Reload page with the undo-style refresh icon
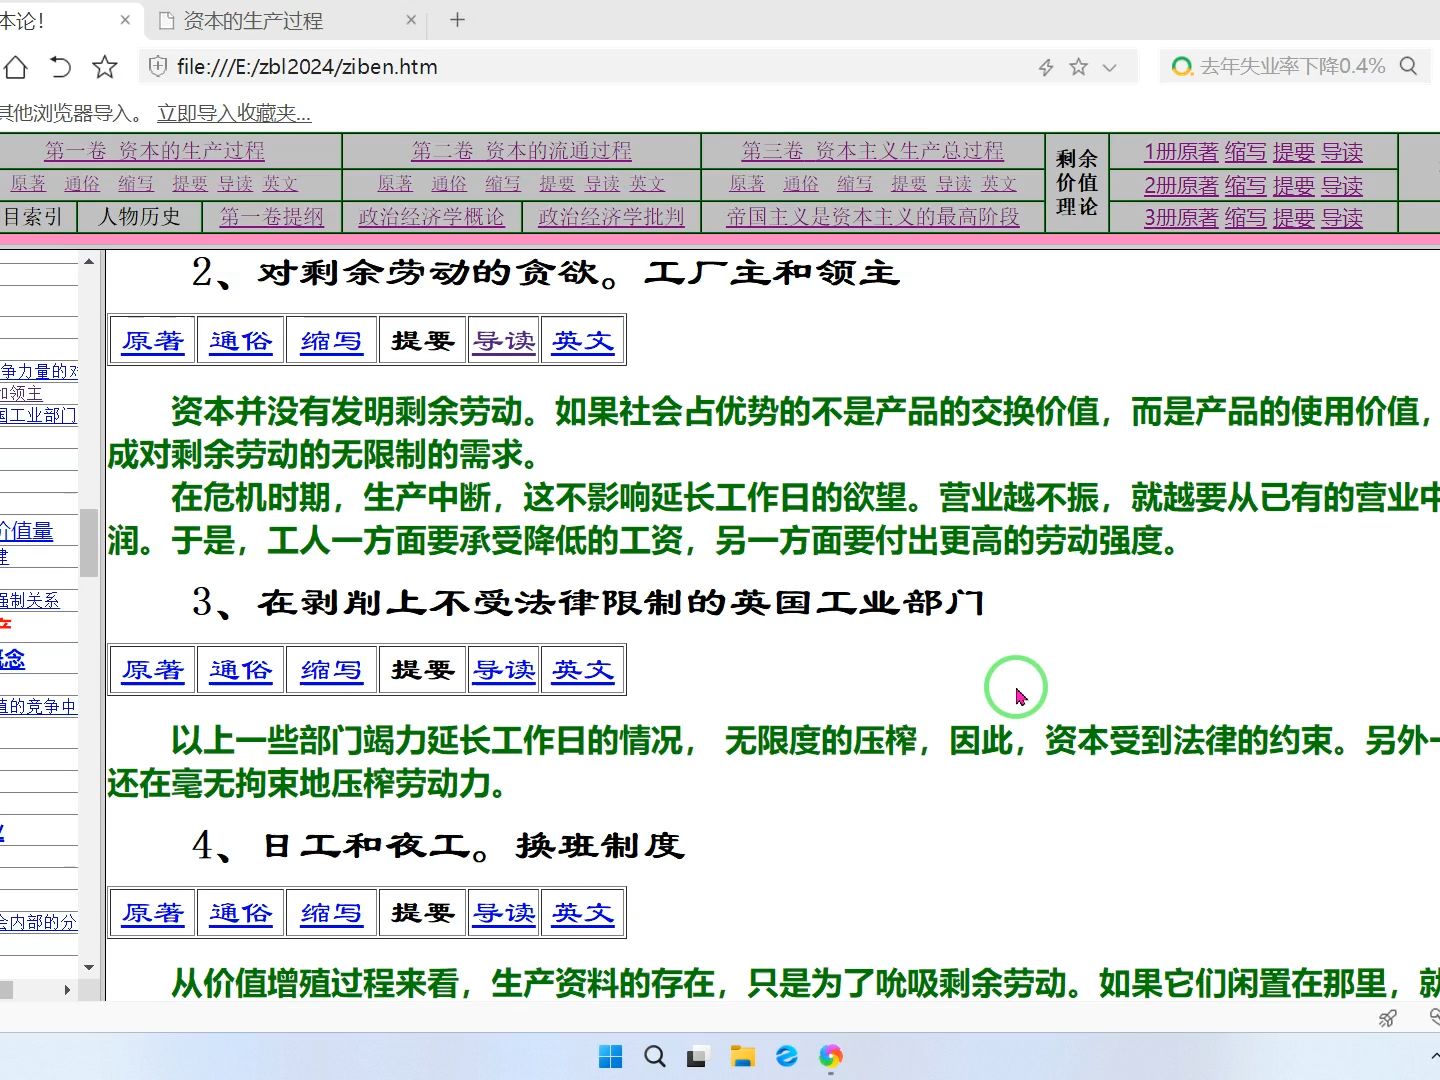The image size is (1440, 1080). coord(60,67)
